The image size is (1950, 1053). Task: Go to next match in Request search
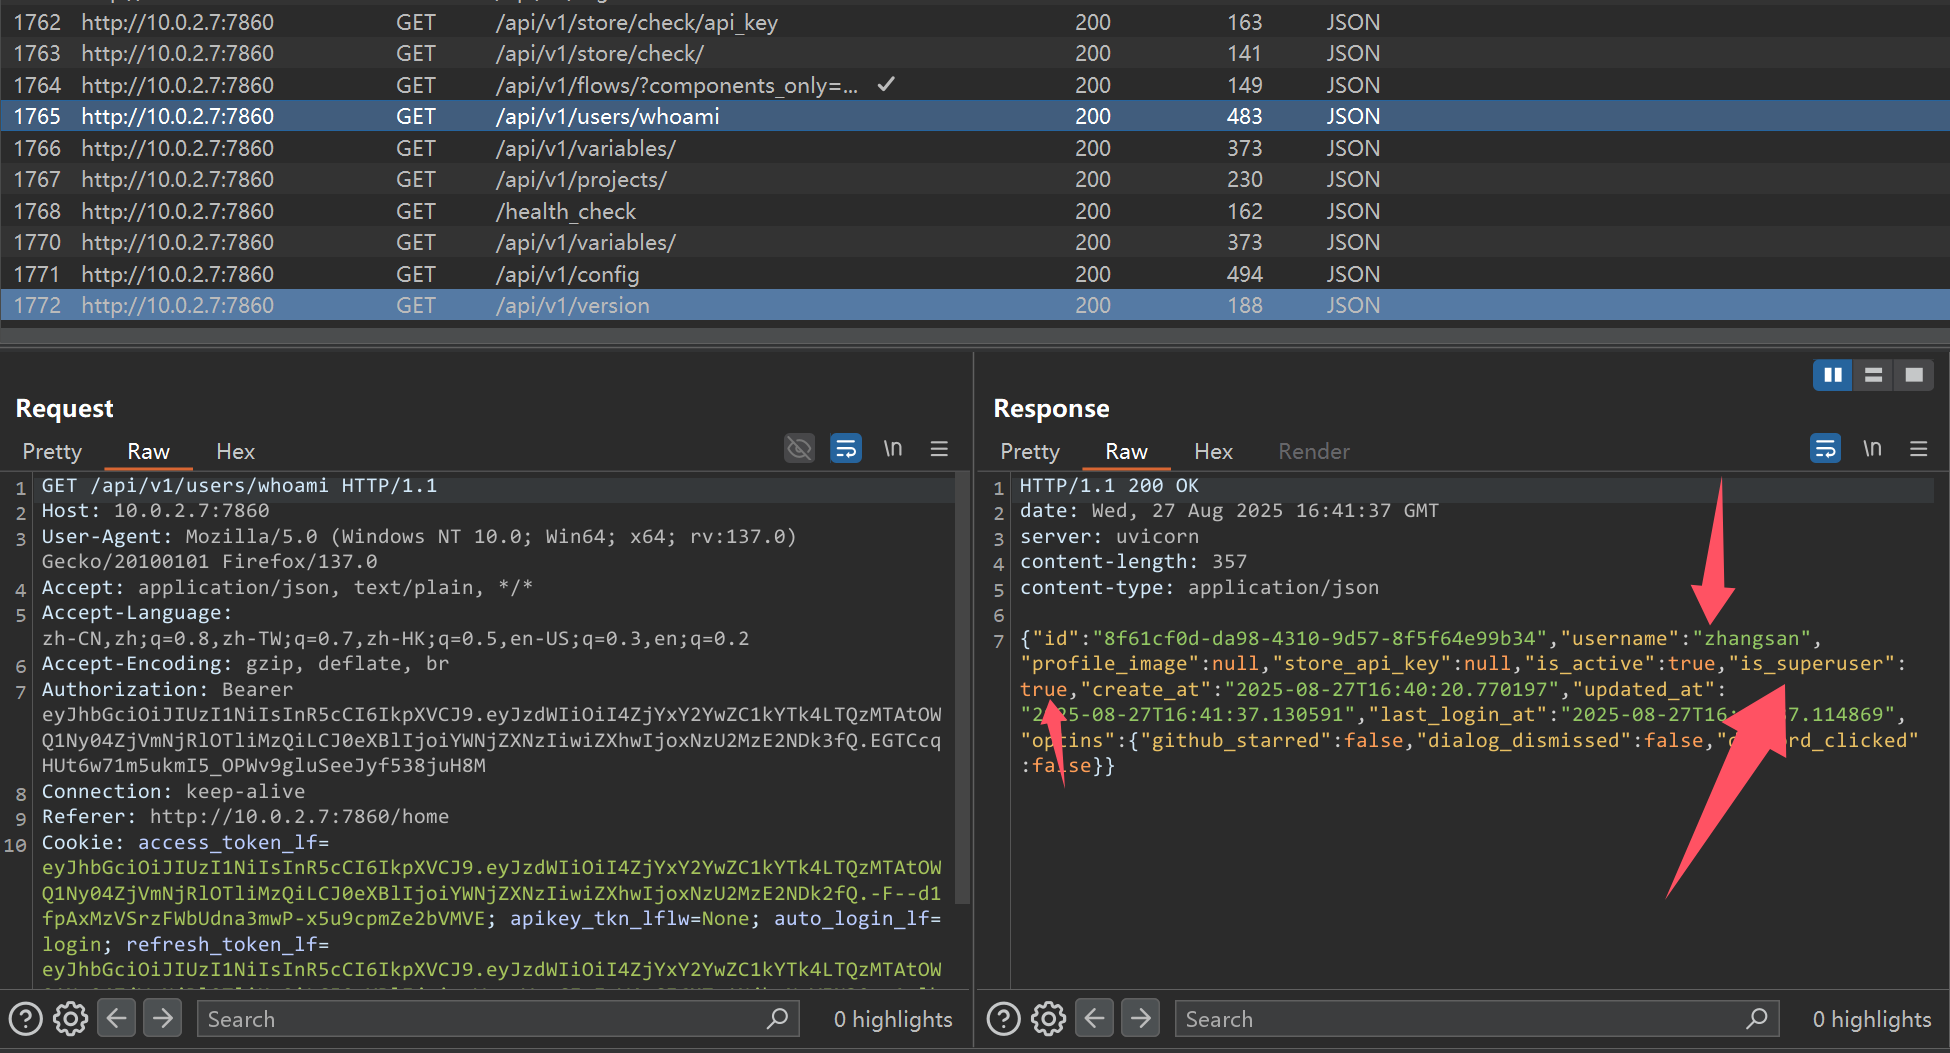click(x=162, y=1019)
